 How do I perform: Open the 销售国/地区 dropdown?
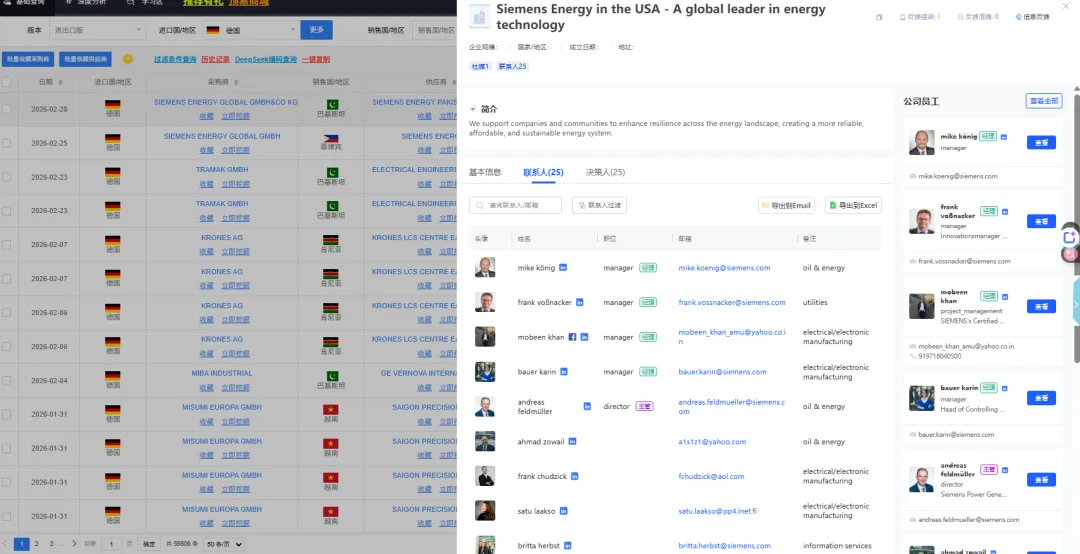click(x=434, y=30)
